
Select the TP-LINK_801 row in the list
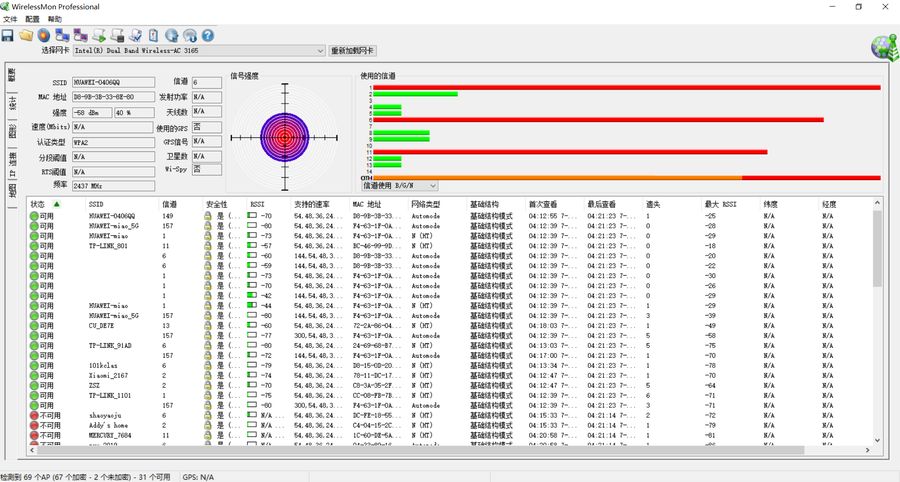[x=451, y=246]
